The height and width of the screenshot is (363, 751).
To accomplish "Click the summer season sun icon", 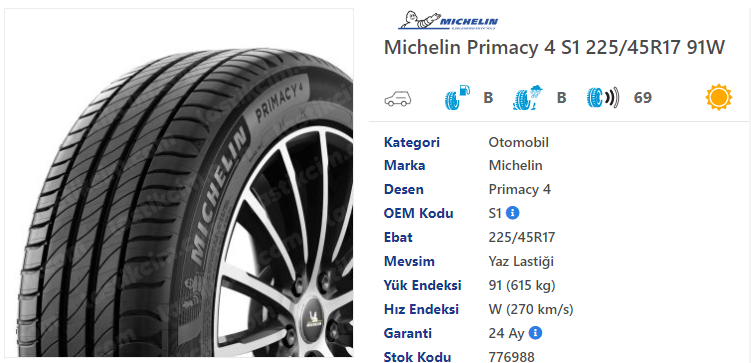I will pos(718,97).
